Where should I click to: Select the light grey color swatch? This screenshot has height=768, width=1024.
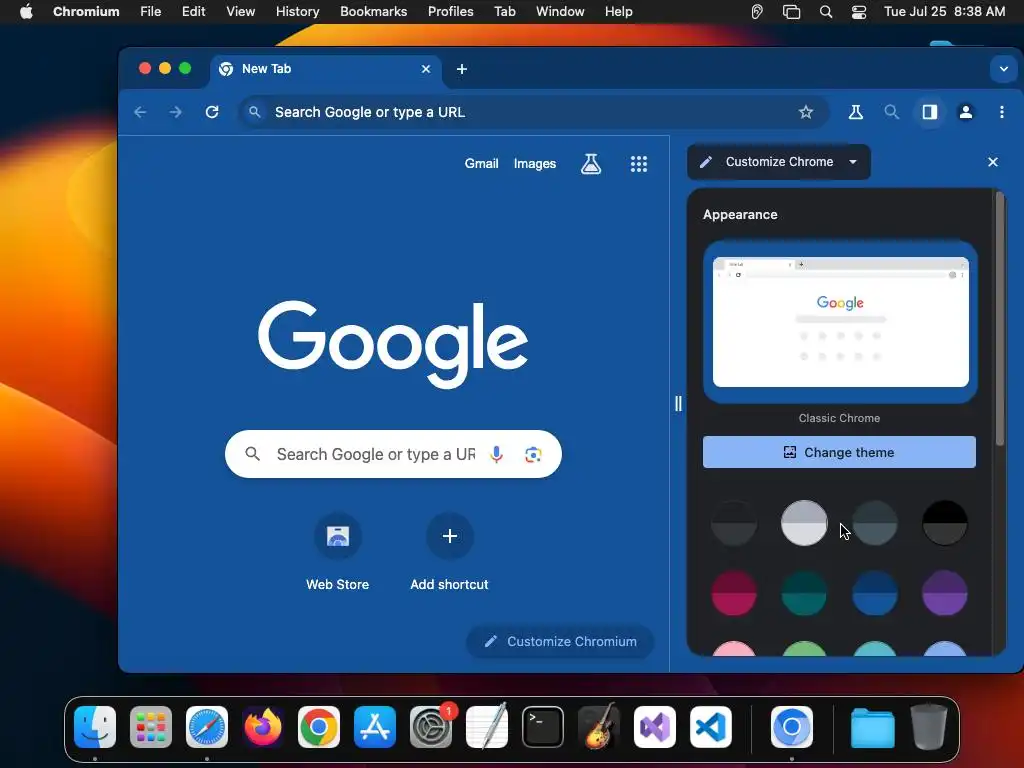[x=804, y=523]
